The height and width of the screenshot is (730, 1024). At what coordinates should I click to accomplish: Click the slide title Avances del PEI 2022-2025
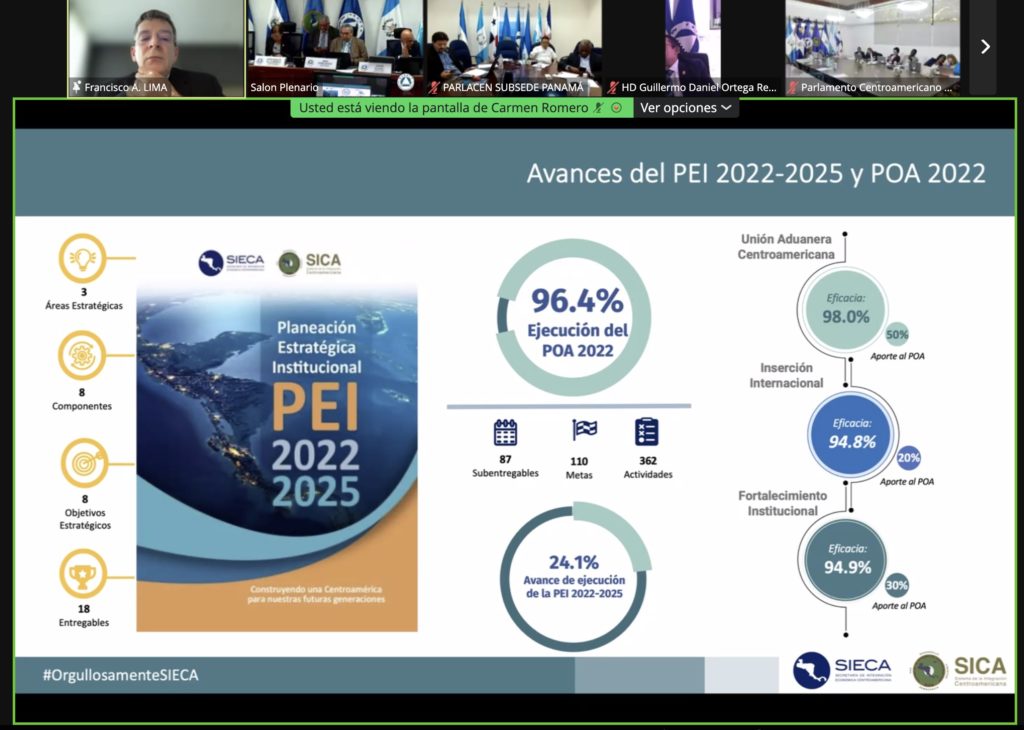click(756, 174)
